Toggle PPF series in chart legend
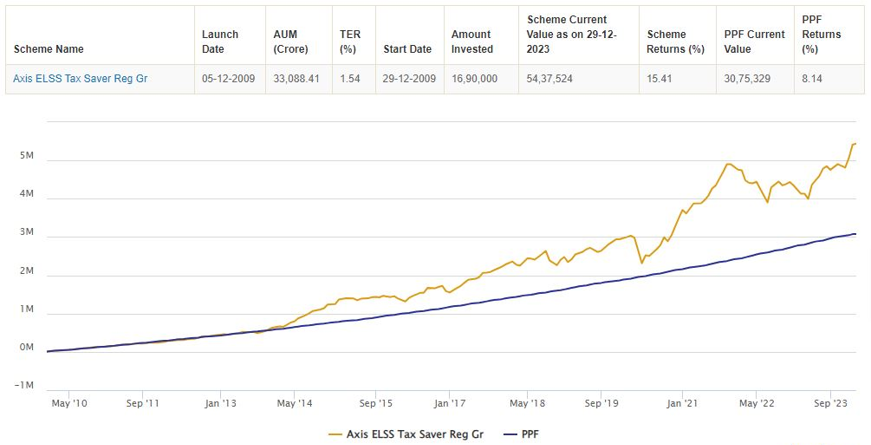Screen dimensions: 871x445 tap(524, 435)
